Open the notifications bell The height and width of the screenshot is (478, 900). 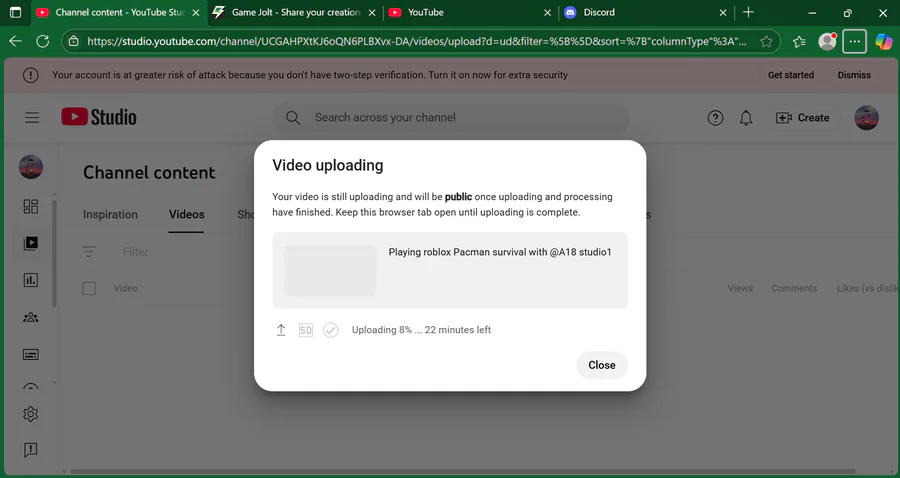[x=746, y=118]
